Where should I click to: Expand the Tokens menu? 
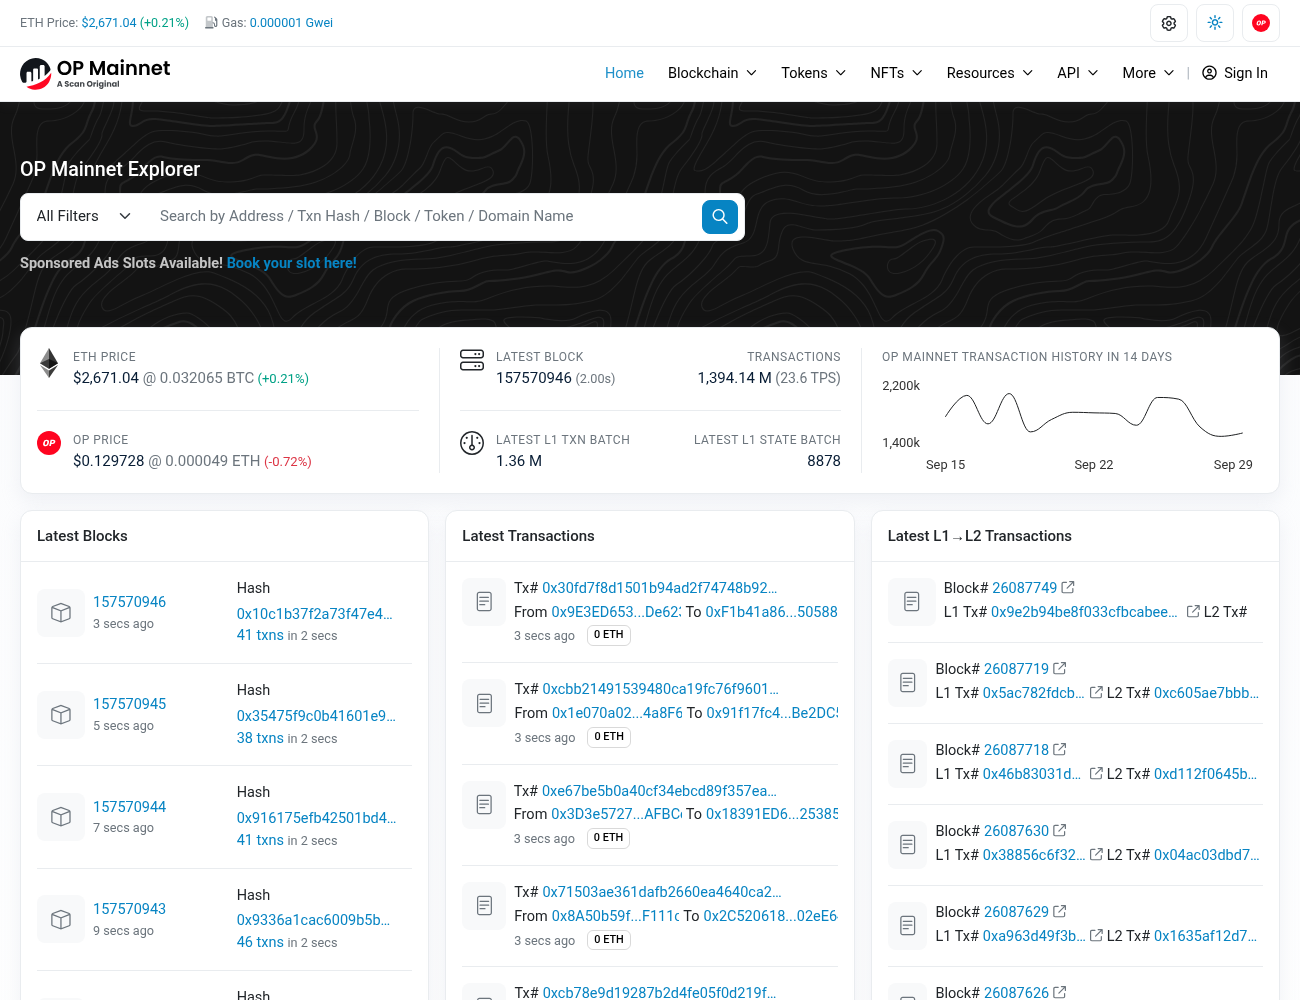[x=814, y=73]
